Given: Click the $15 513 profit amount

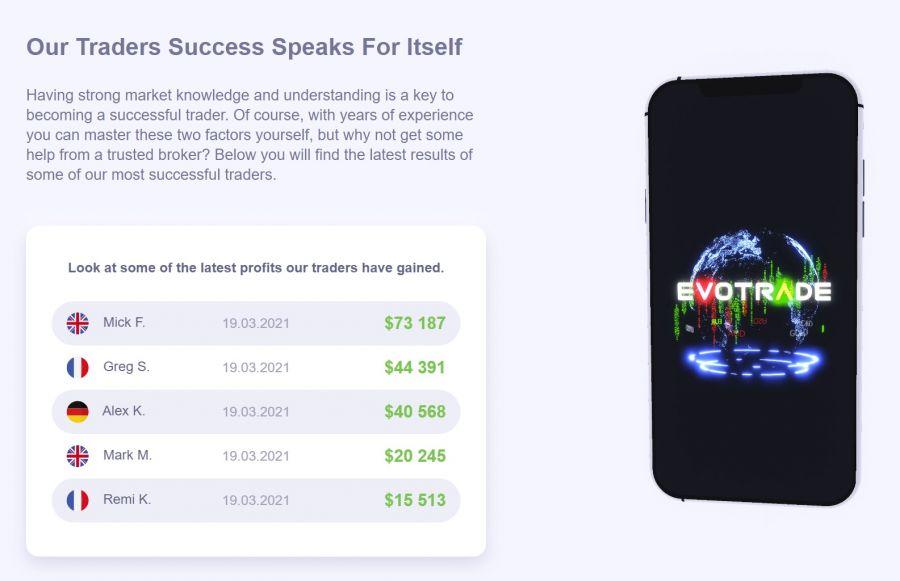Looking at the screenshot, I should coord(415,500).
